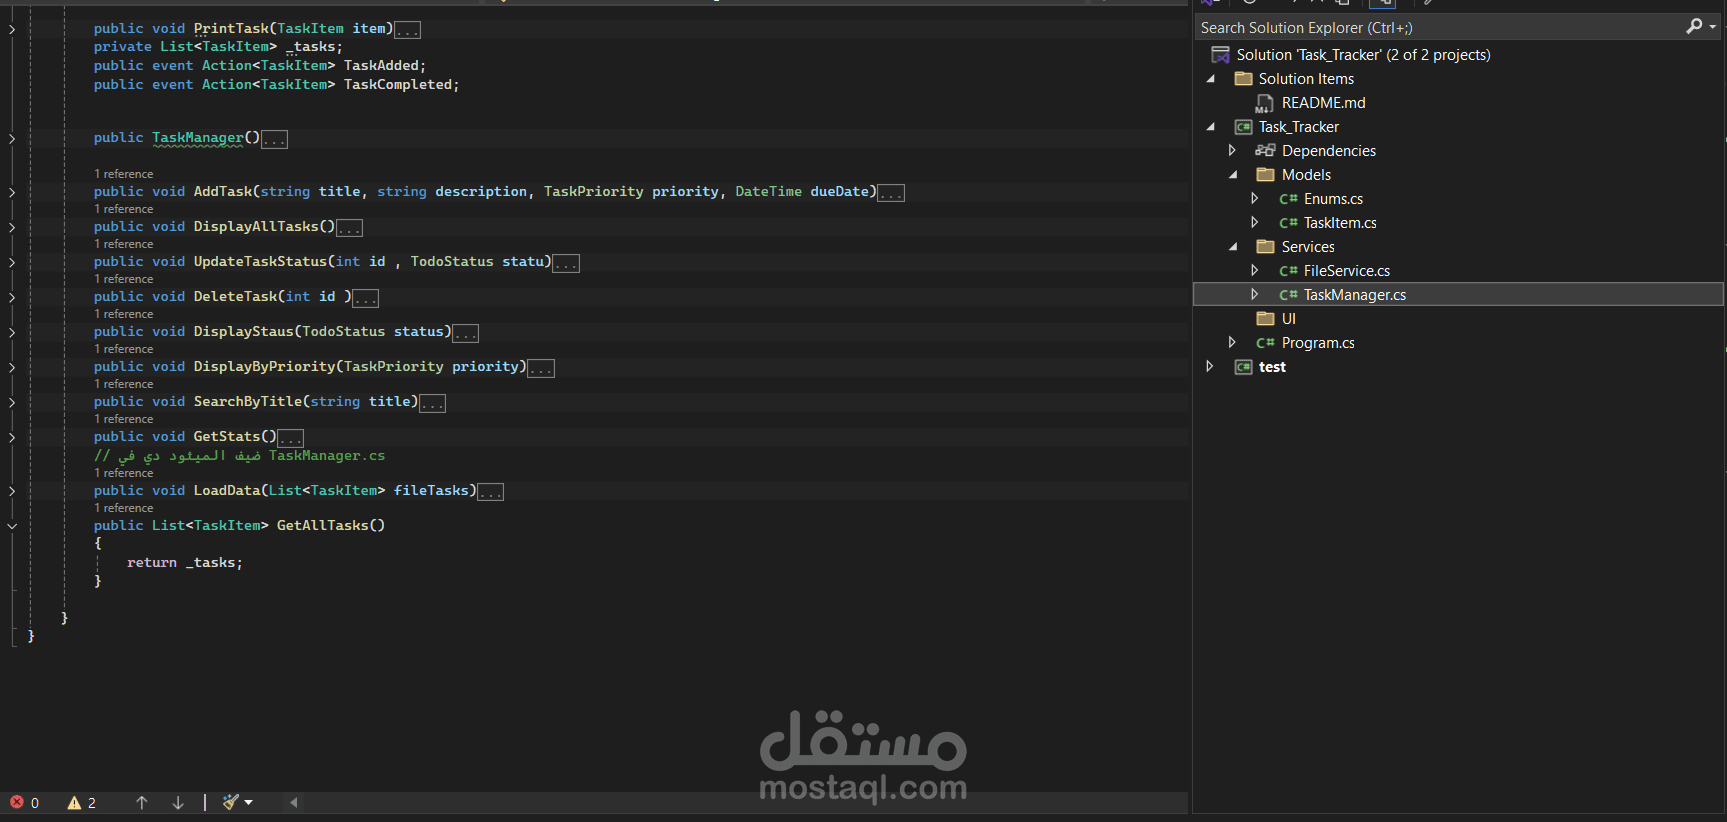Unfold the AddTask method in margin
Screen dimensions: 1727x822
[12, 192]
